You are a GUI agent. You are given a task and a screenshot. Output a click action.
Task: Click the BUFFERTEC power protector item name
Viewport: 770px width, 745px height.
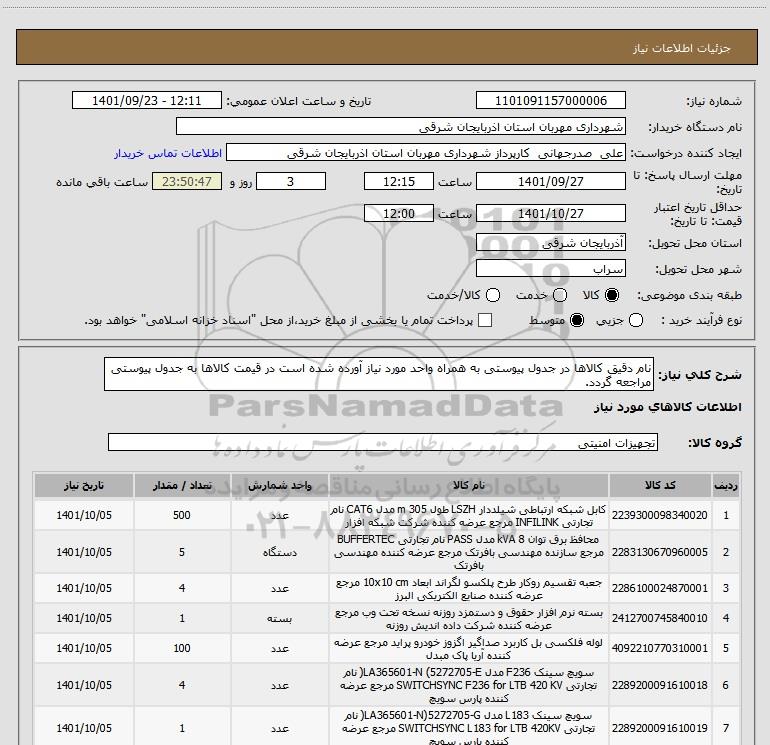(x=468, y=552)
